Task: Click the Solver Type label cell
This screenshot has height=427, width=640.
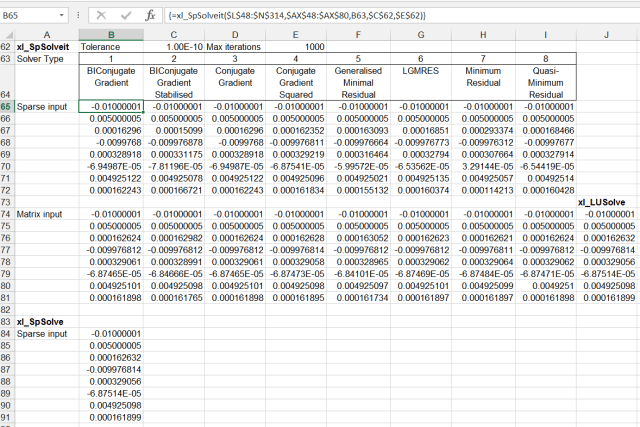Action: coord(47,59)
